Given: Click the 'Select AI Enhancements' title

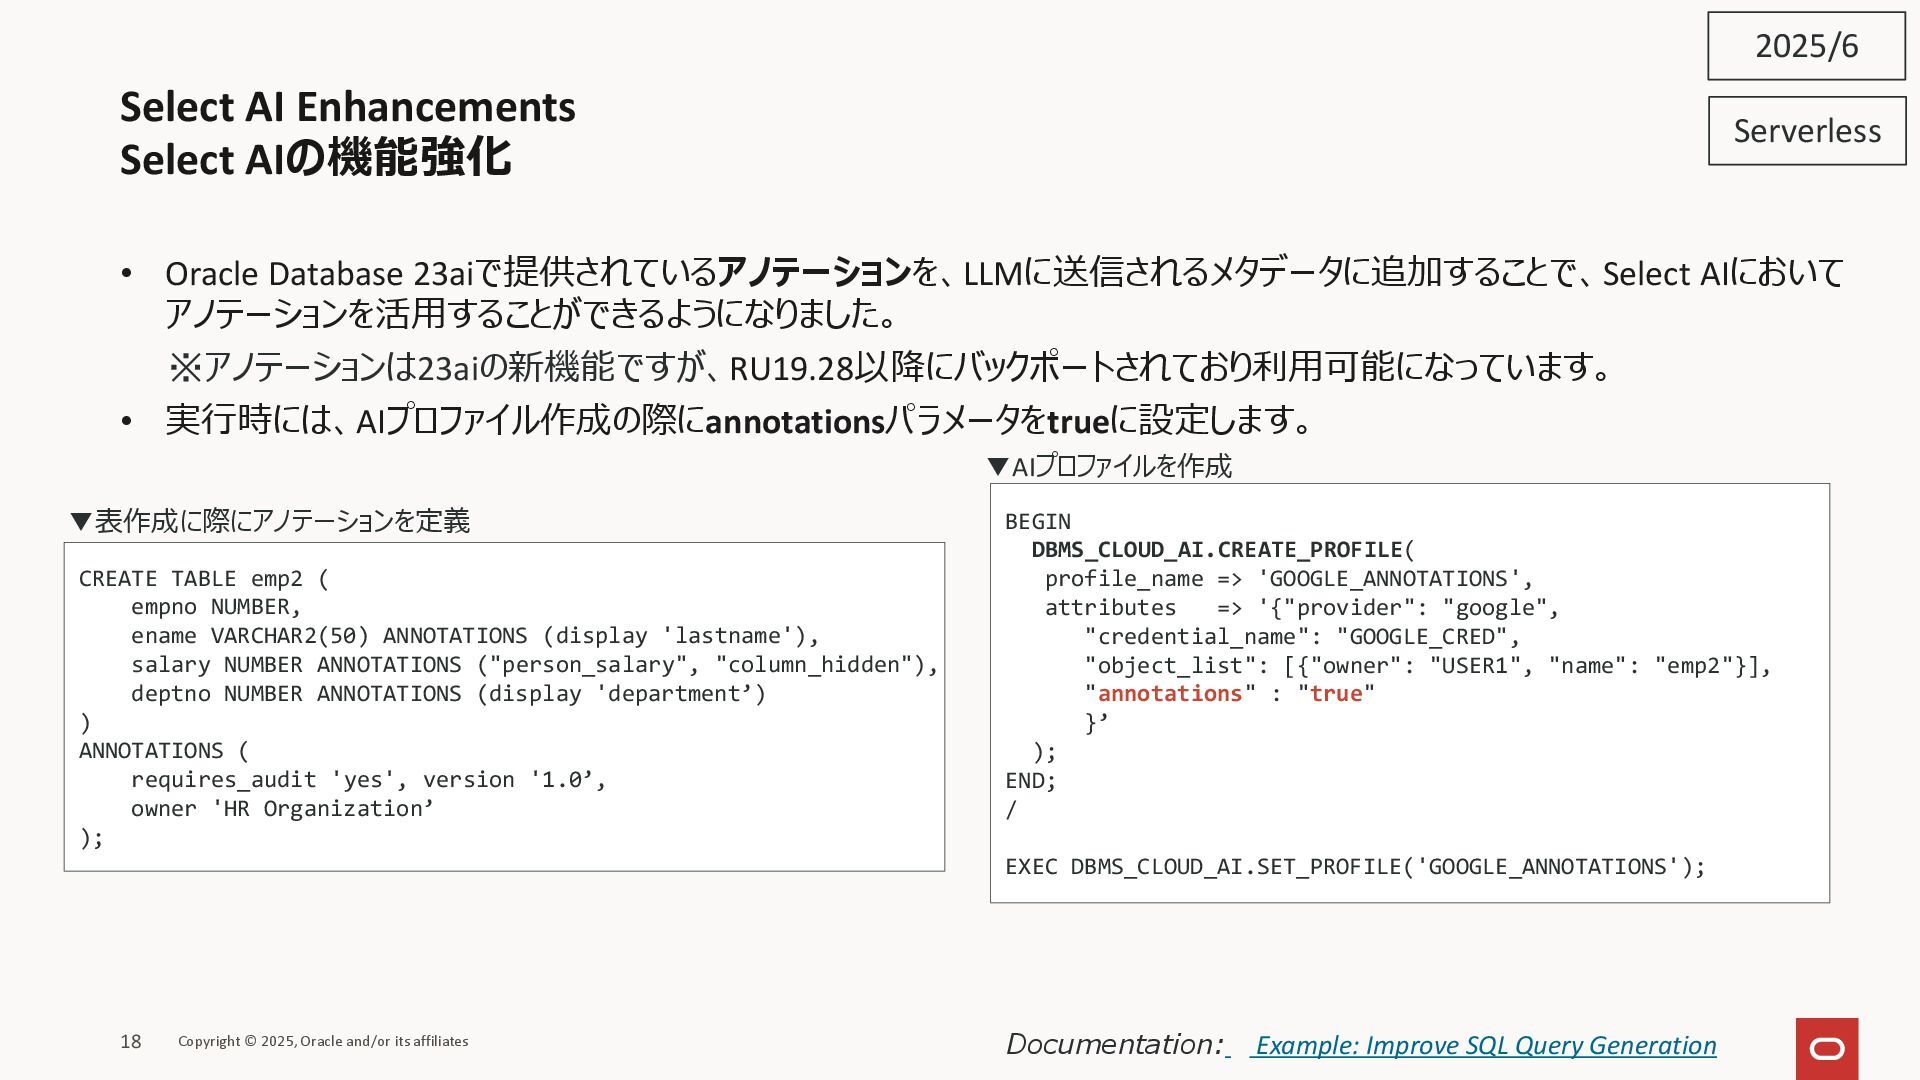Looking at the screenshot, I should [x=347, y=107].
